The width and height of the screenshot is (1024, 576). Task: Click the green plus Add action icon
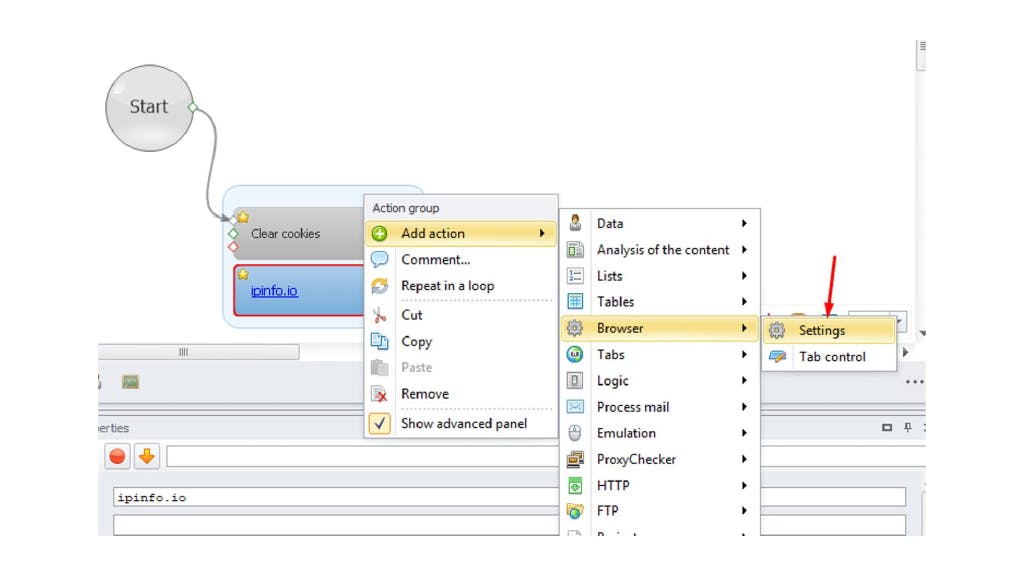pyautogui.click(x=379, y=233)
